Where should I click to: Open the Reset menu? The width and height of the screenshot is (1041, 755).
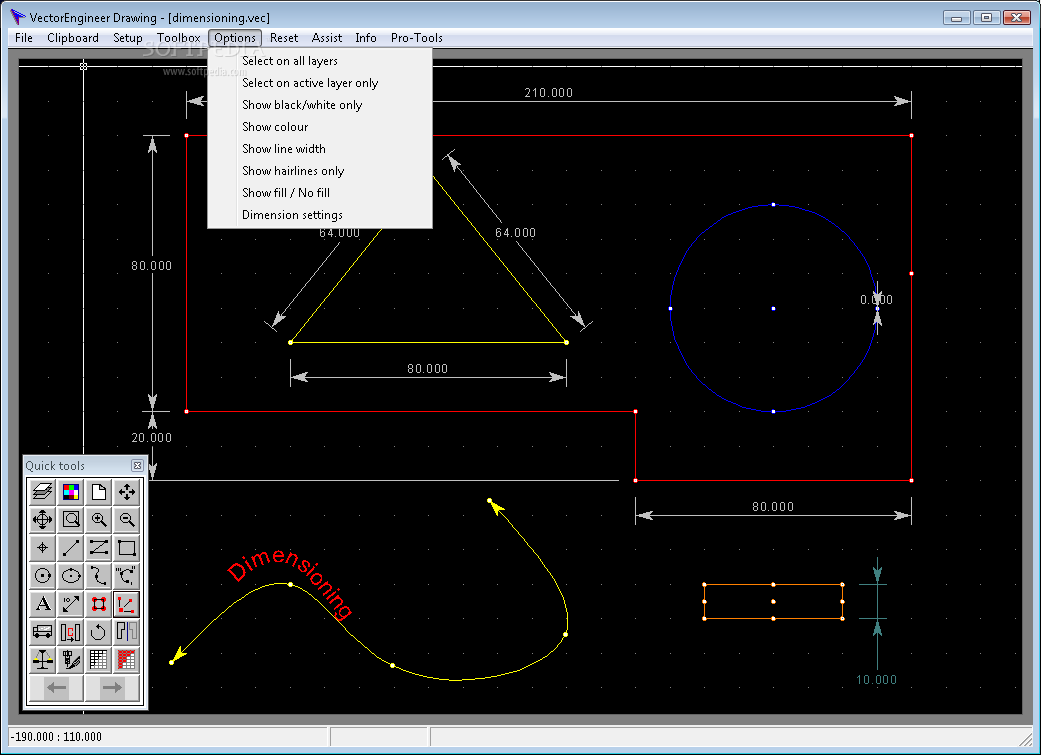coord(284,38)
